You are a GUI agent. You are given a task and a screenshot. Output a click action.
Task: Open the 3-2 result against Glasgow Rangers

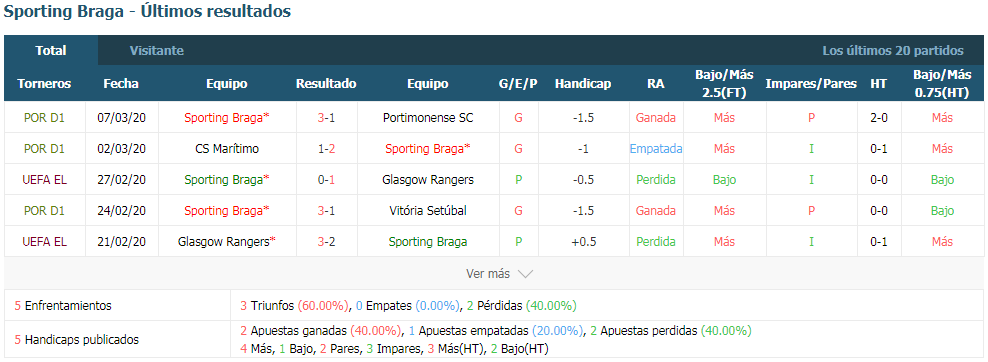326,241
